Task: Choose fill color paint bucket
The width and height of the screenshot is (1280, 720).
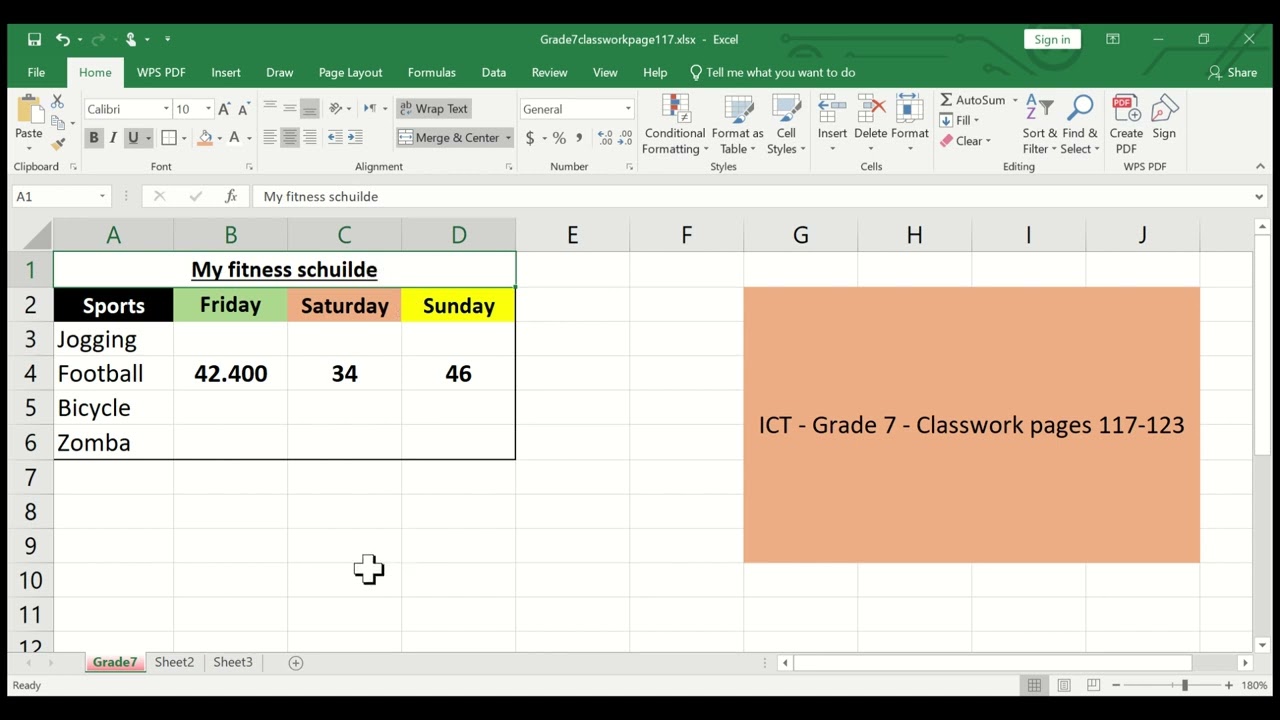Action: (x=205, y=138)
